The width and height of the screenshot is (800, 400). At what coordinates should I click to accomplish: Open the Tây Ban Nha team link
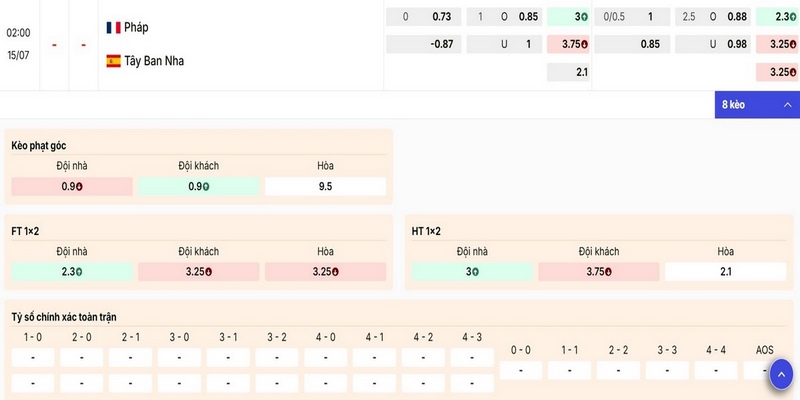click(x=154, y=61)
